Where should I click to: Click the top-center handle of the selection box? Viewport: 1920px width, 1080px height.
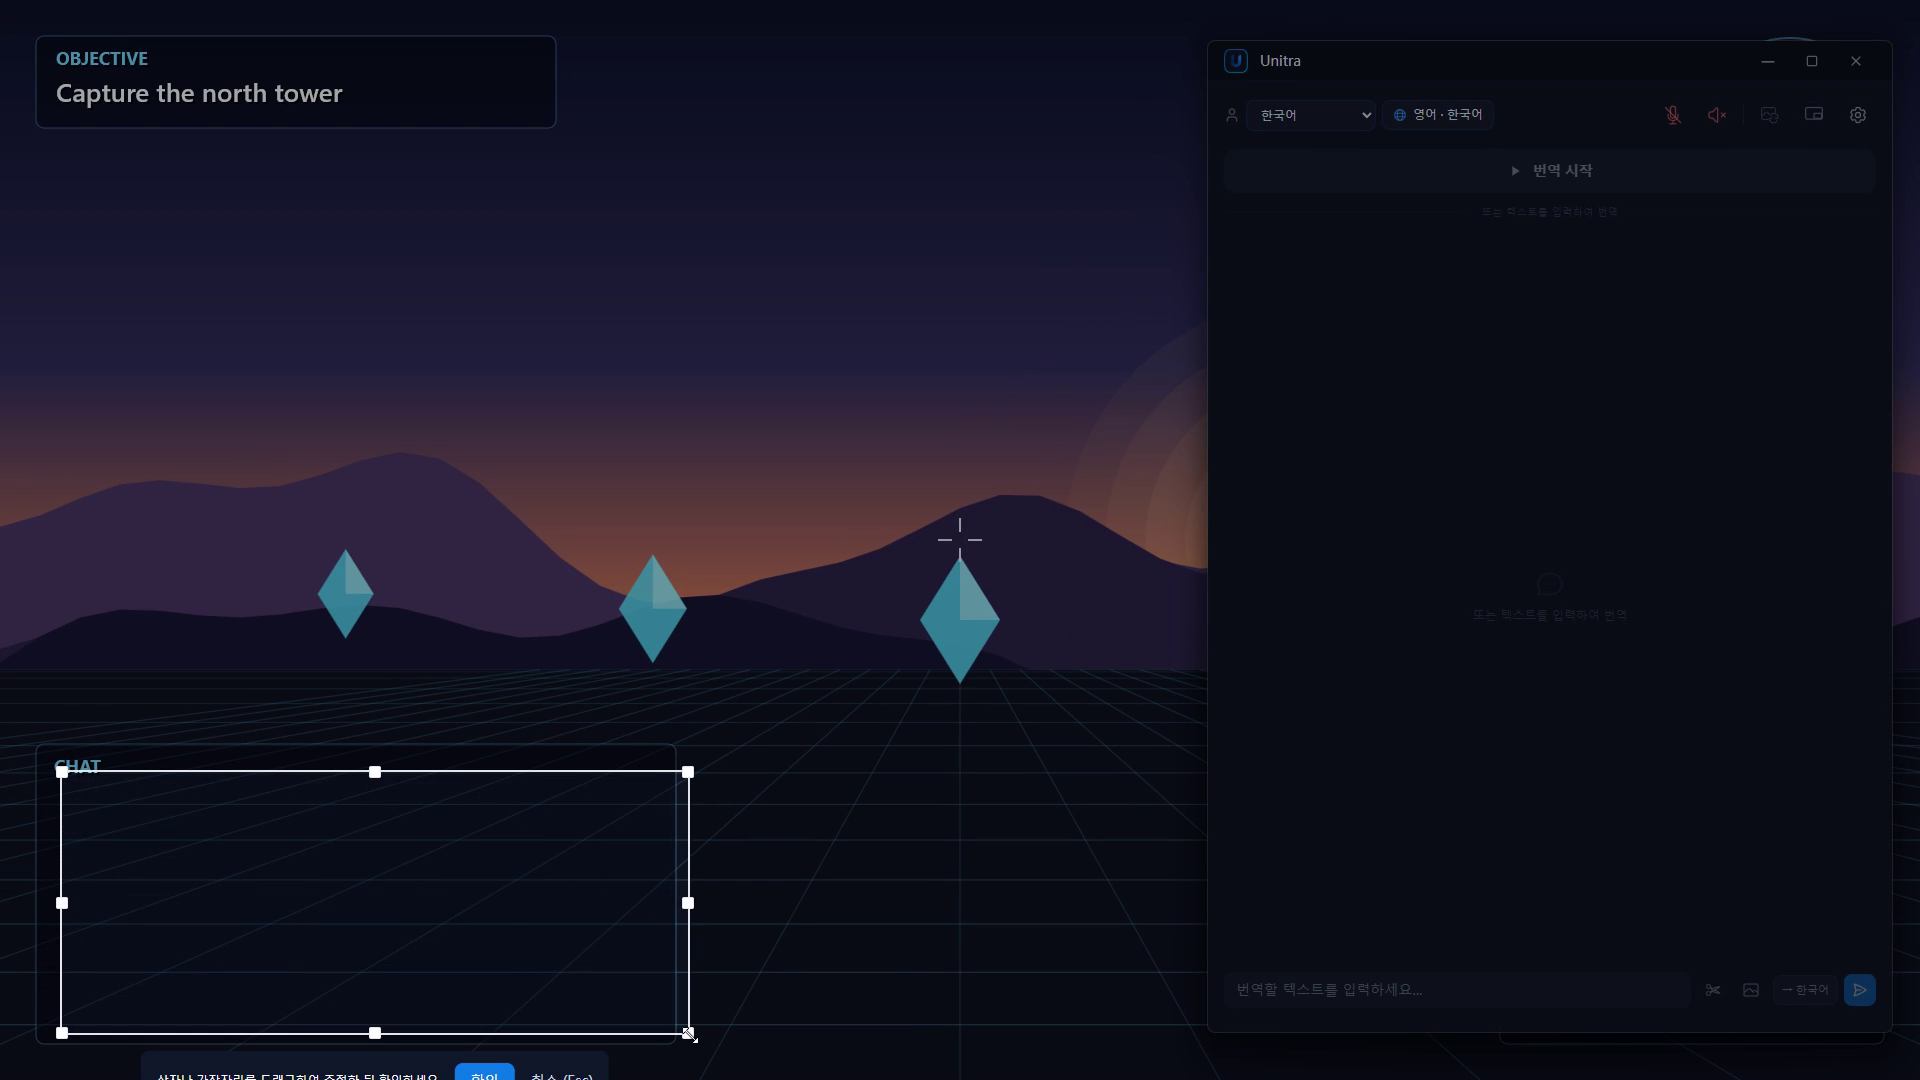(375, 772)
